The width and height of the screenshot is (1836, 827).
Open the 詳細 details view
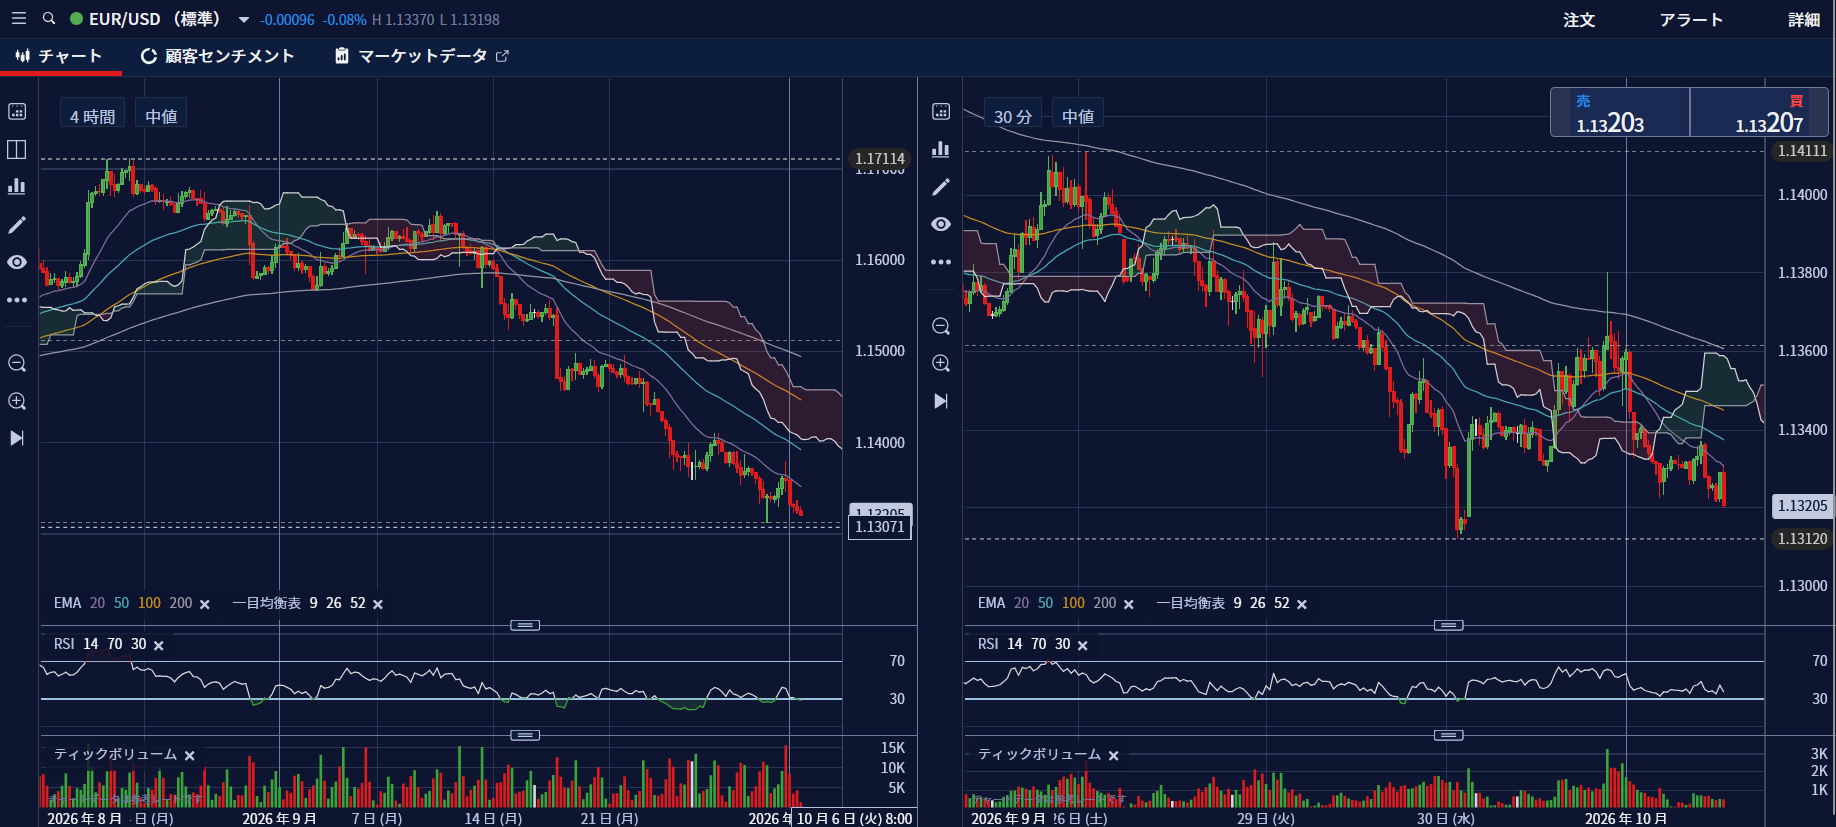pyautogui.click(x=1804, y=20)
